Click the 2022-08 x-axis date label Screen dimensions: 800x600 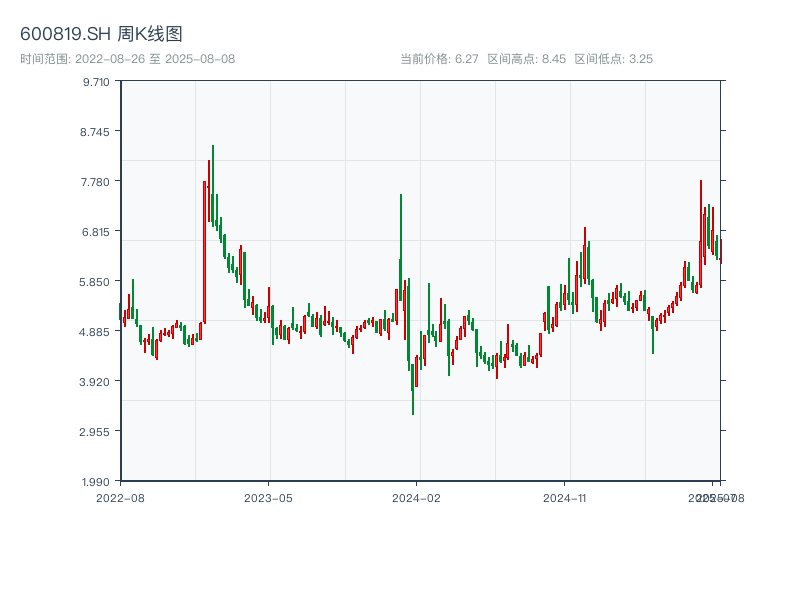pos(120,497)
